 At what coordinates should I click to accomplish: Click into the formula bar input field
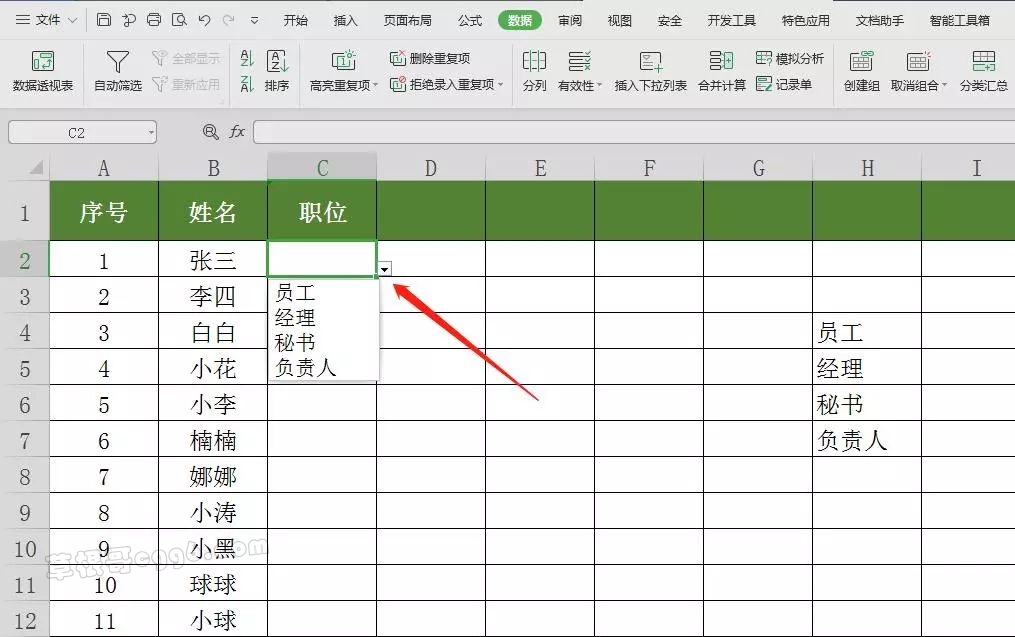630,132
